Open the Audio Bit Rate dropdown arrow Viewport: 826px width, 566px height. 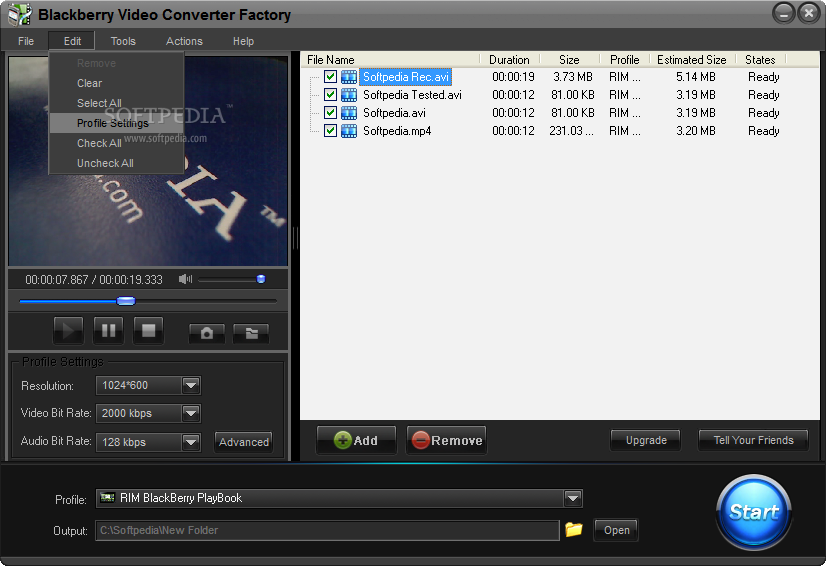click(x=191, y=442)
